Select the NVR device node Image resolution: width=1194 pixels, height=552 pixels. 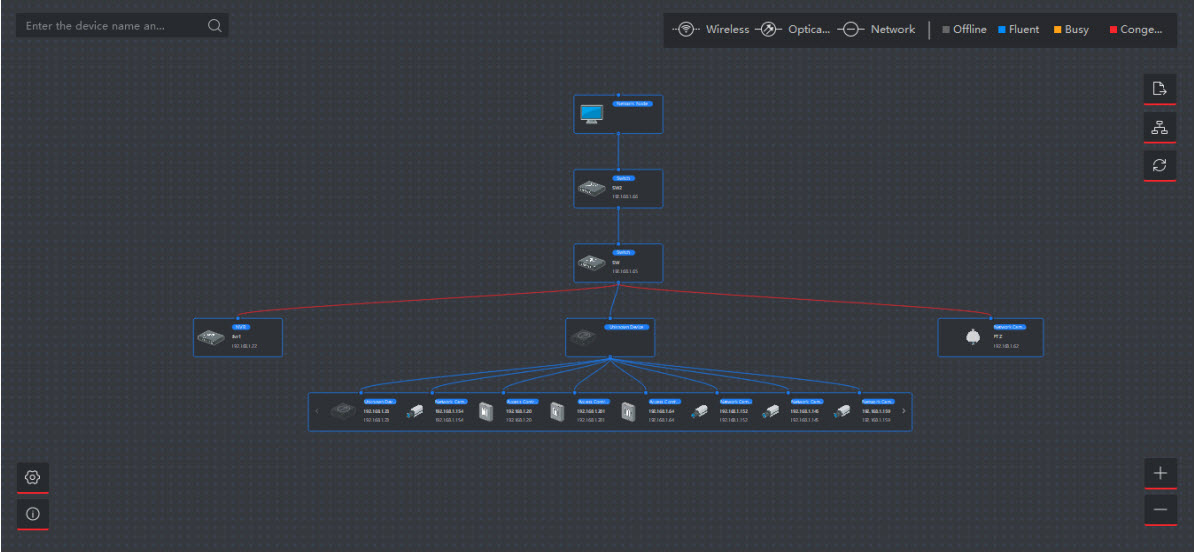pyautogui.click(x=238, y=338)
